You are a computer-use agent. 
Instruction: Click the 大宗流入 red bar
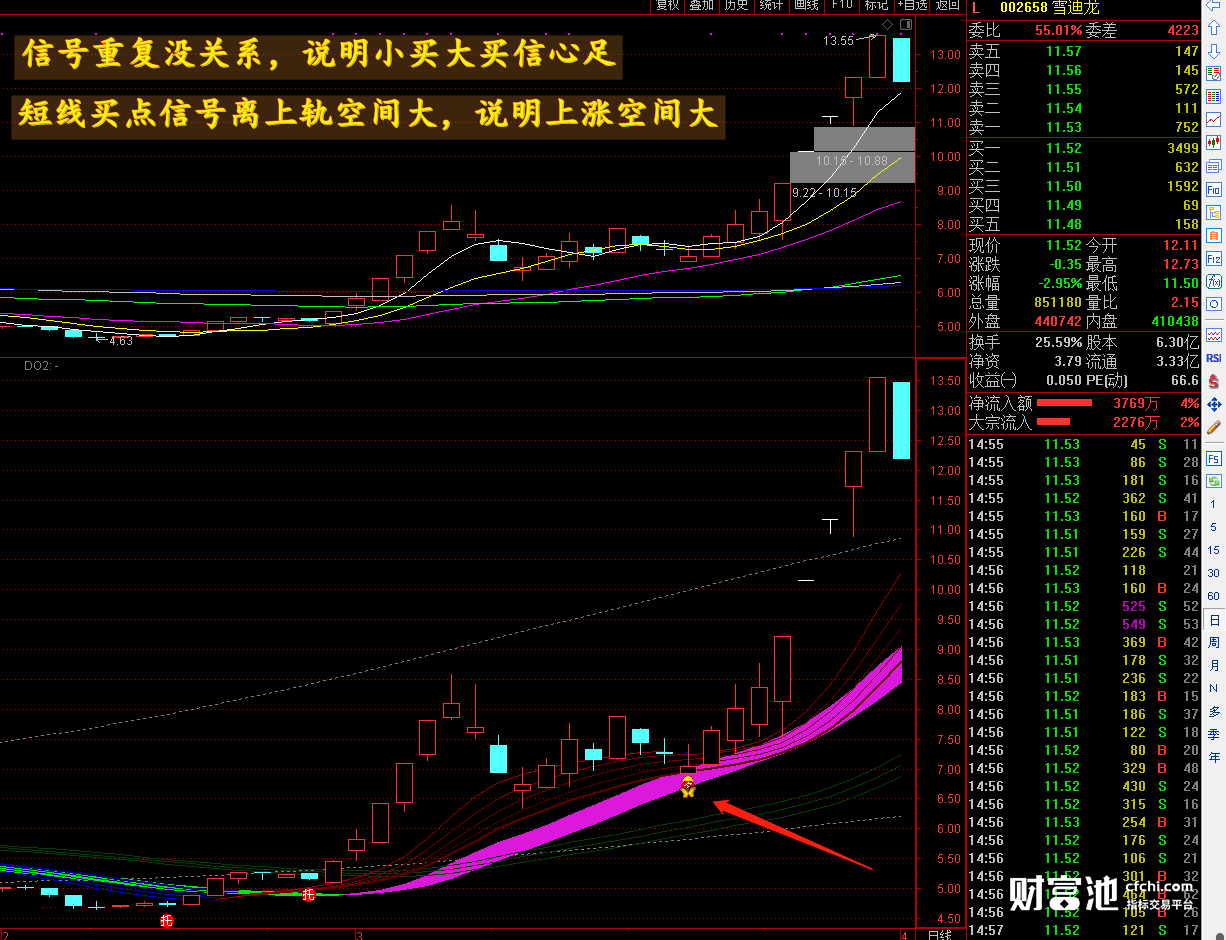pyautogui.click(x=1054, y=422)
